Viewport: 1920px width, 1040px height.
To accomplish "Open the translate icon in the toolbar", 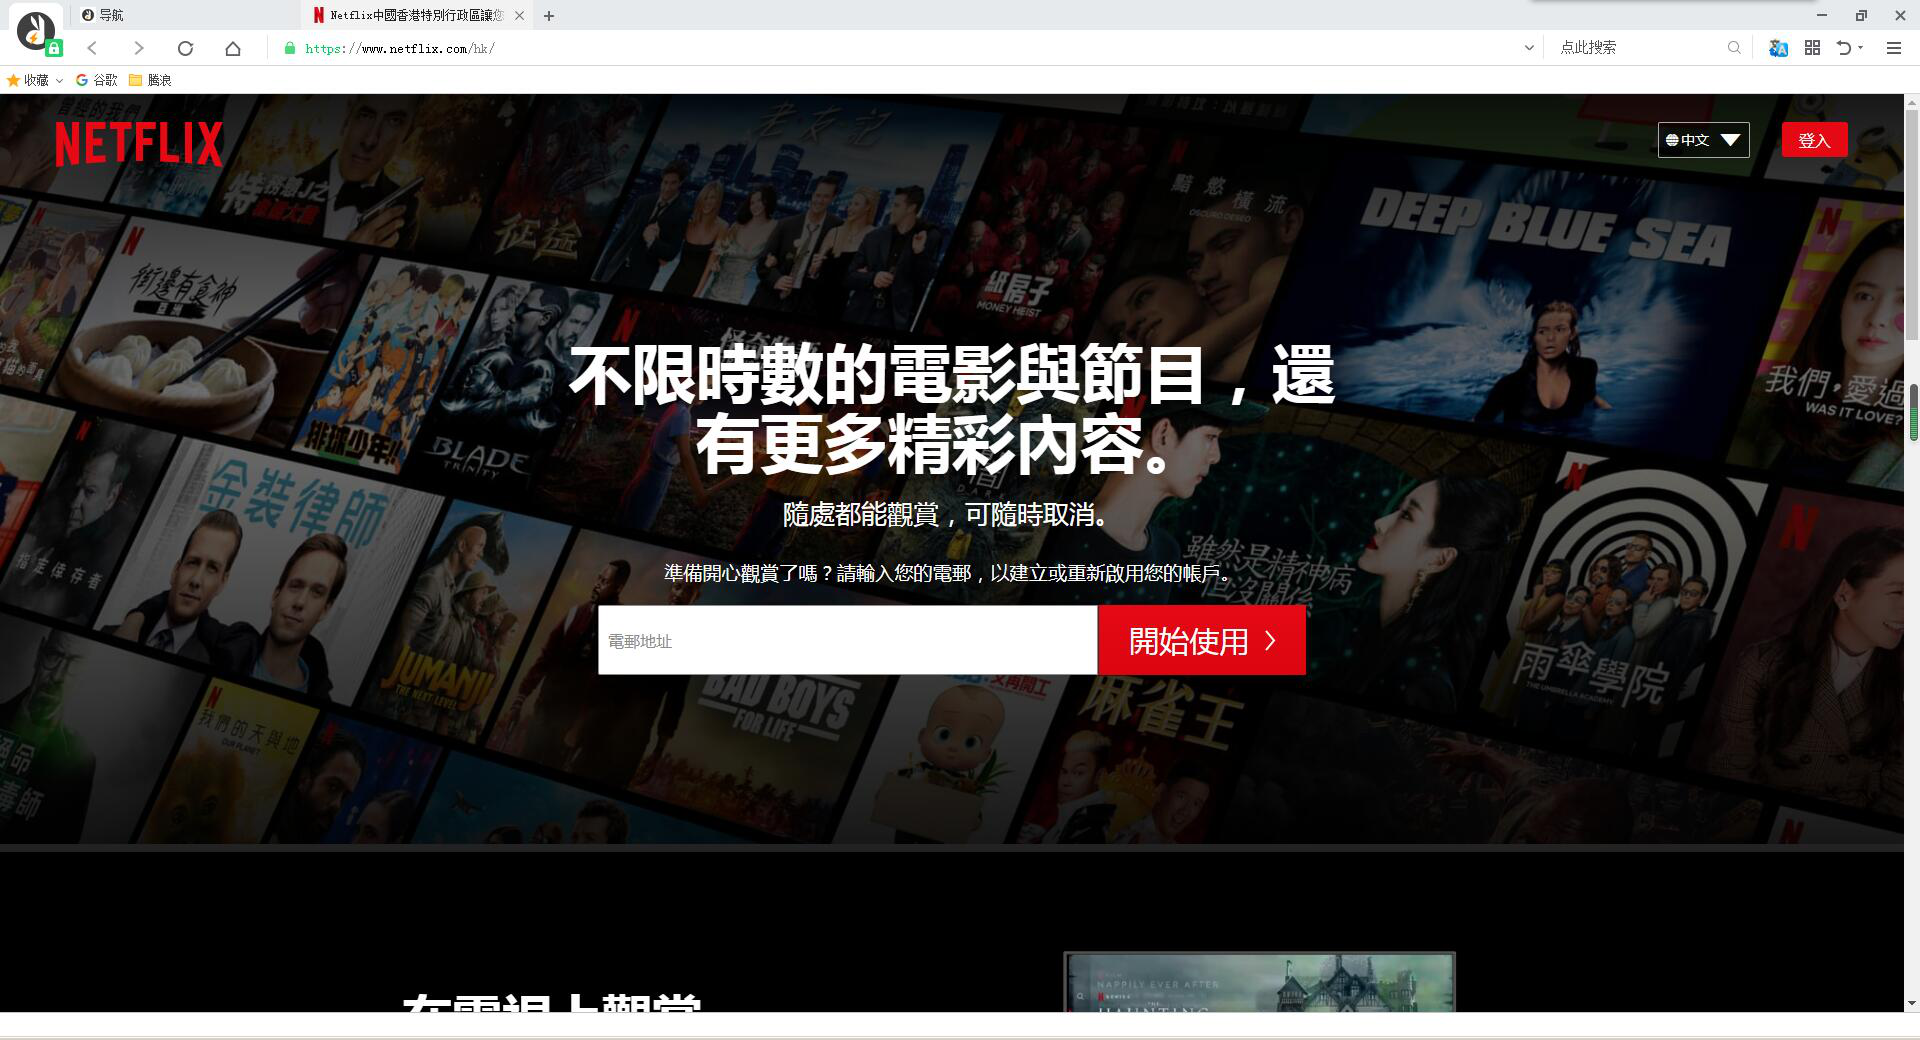I will click(x=1778, y=48).
